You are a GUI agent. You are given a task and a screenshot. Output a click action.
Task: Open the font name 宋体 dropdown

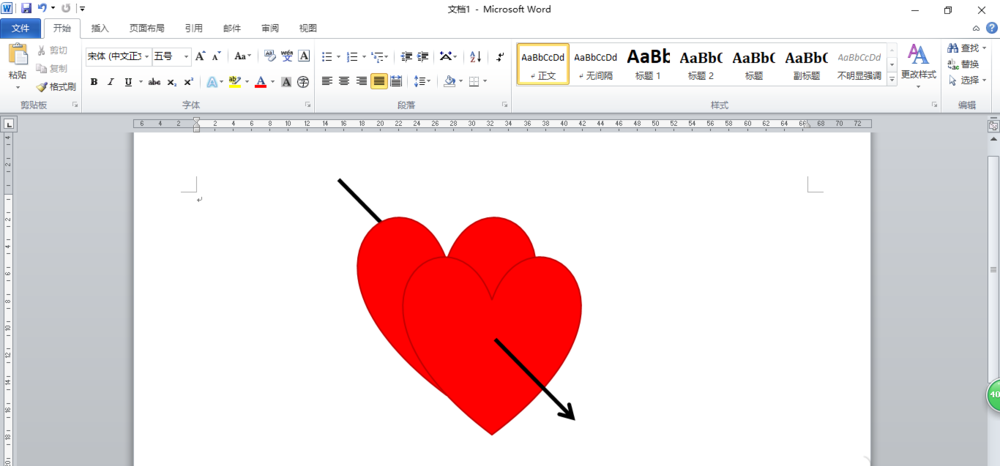pyautogui.click(x=147, y=56)
